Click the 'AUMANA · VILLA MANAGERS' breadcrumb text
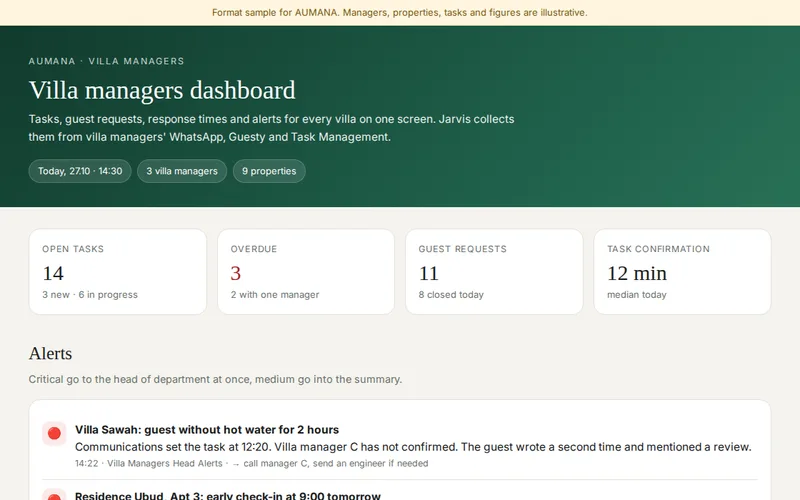The width and height of the screenshot is (800, 500). [106, 61]
